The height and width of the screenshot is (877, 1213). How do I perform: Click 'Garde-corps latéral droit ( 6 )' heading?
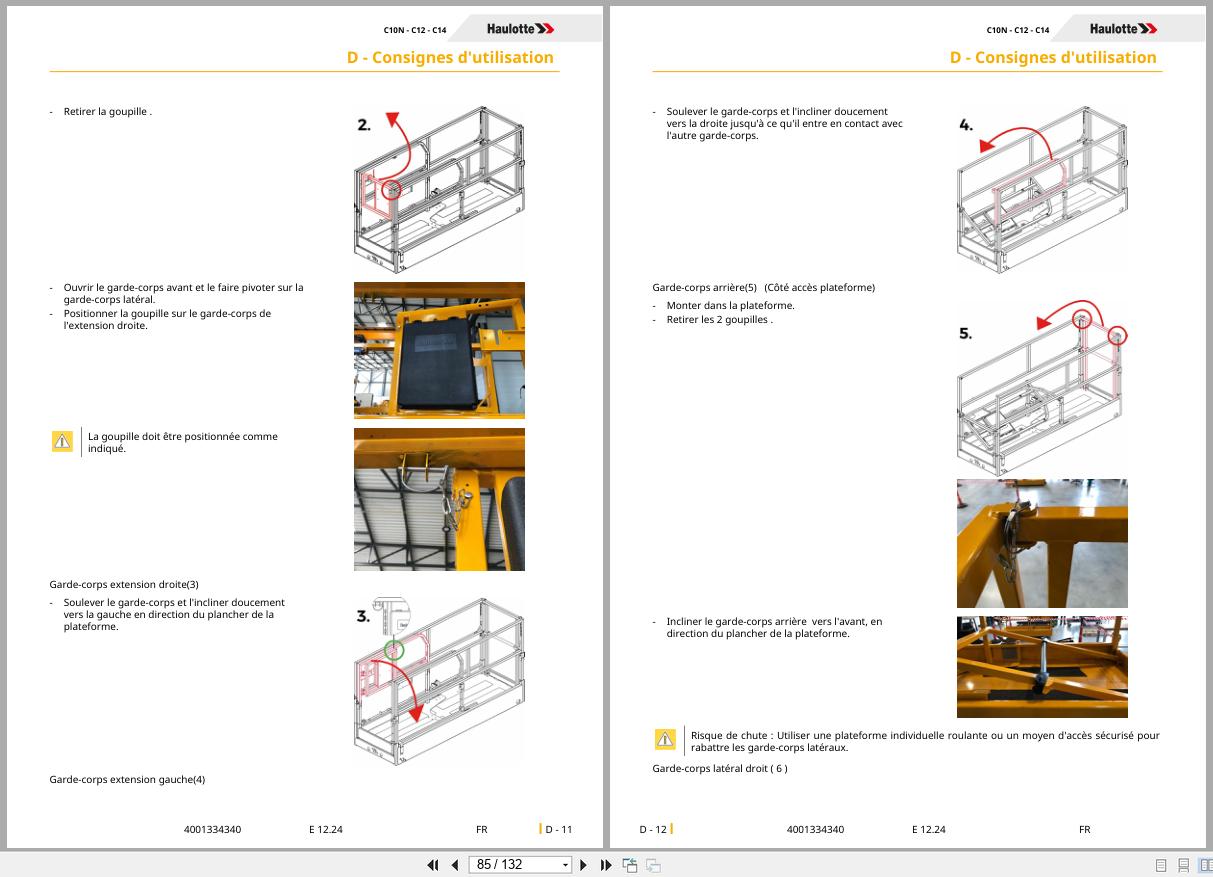[x=720, y=768]
